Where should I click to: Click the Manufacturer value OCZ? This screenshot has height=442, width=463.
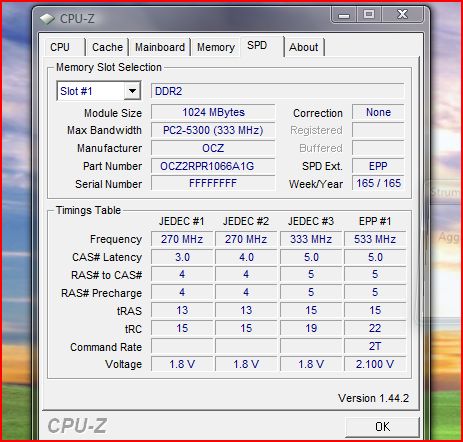(x=213, y=148)
